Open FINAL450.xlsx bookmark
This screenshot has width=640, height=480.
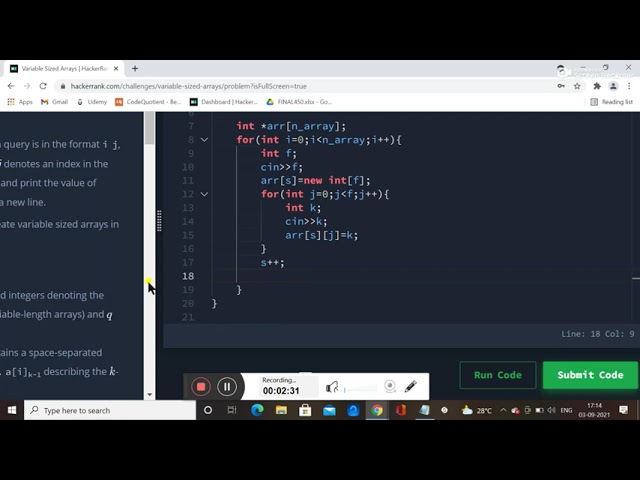(x=299, y=102)
